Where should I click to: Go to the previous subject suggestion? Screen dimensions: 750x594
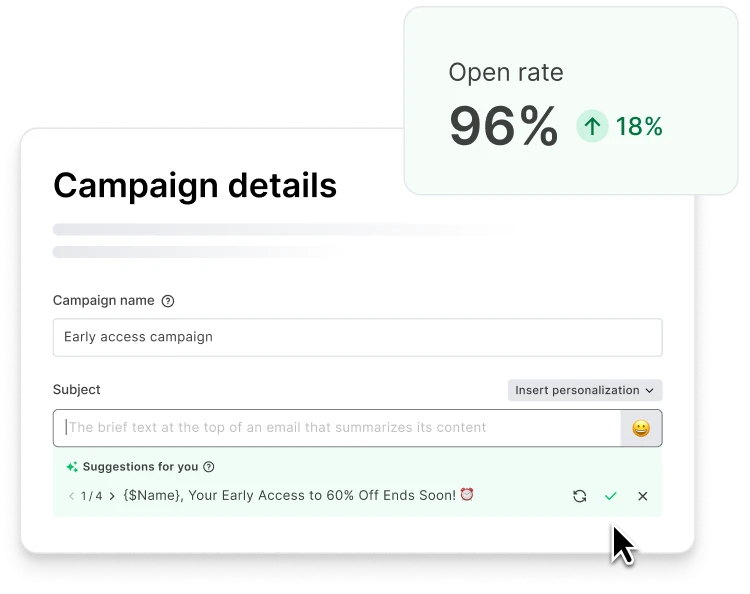[71, 496]
